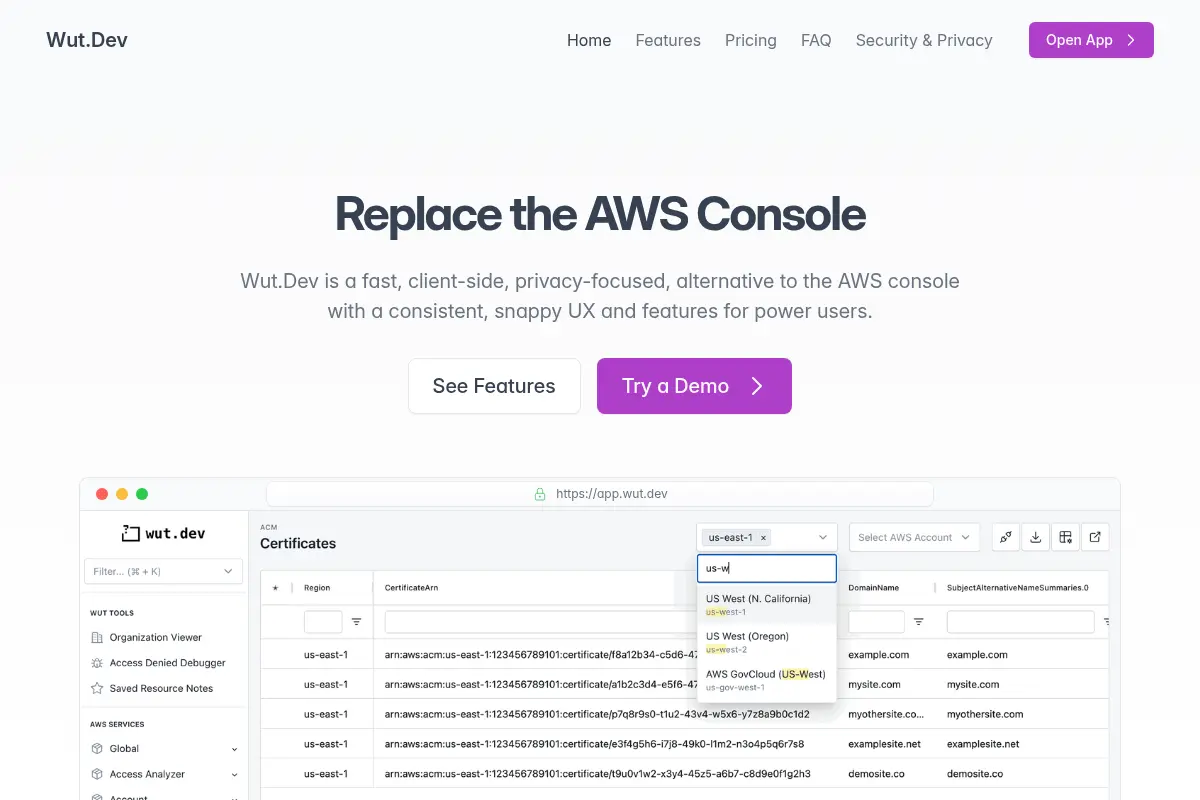This screenshot has height=800, width=1200.
Task: Click the certificate ARN ending c8d9e0f1g2h3
Action: 598,774
